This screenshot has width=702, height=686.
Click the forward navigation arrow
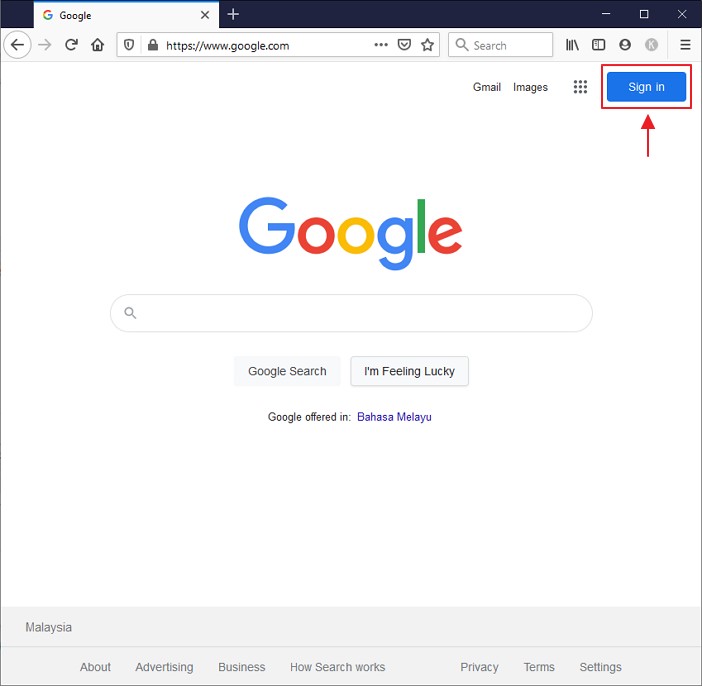tap(45, 45)
